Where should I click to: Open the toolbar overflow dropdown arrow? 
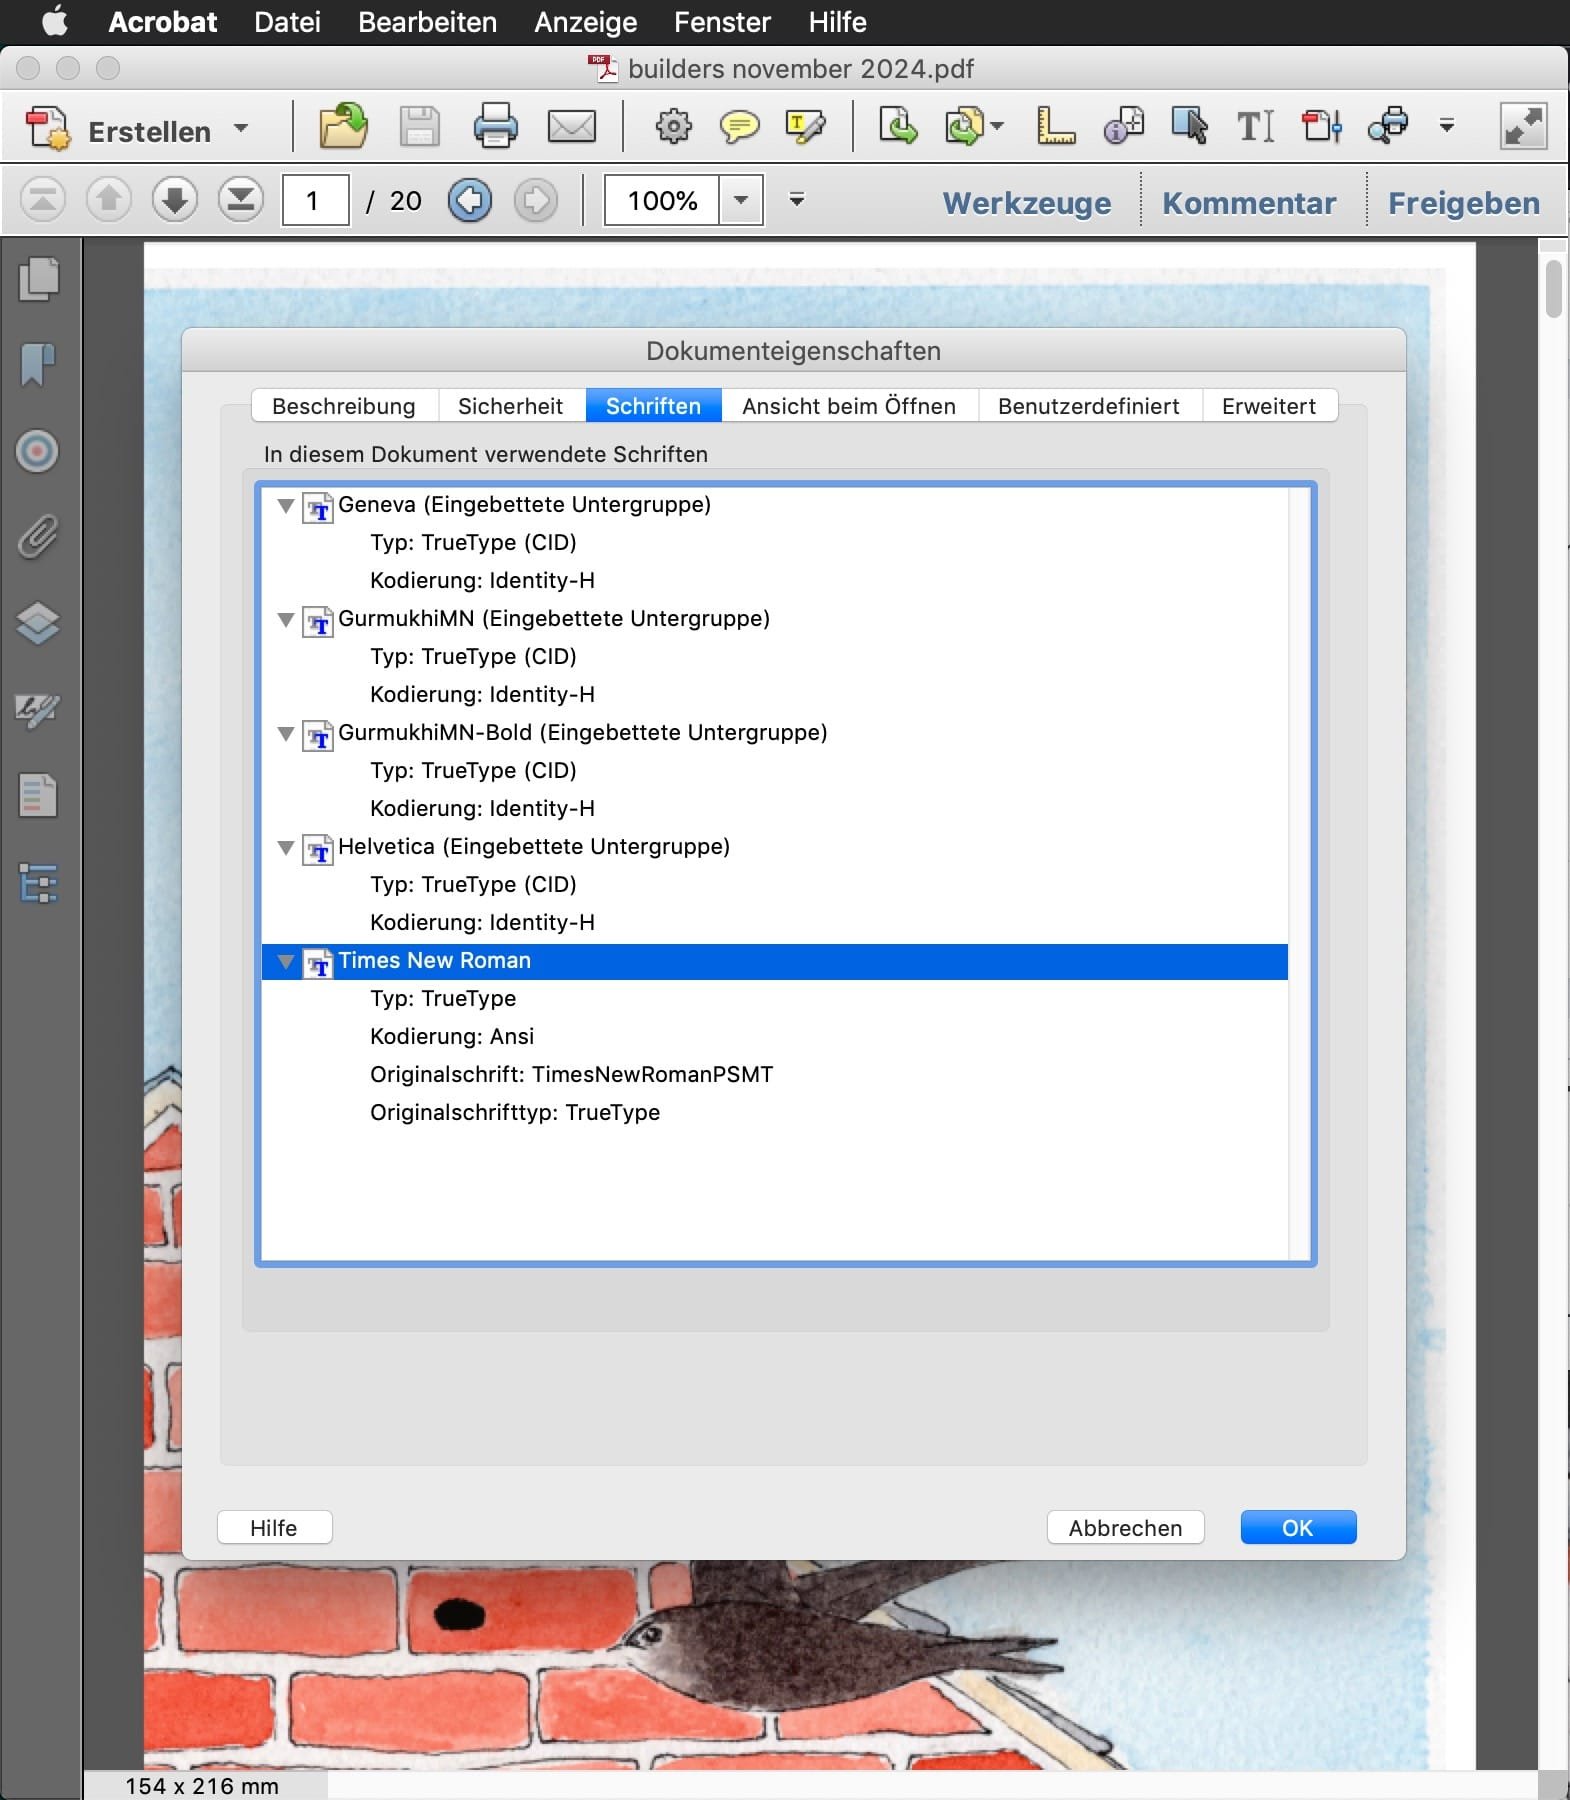click(1446, 126)
